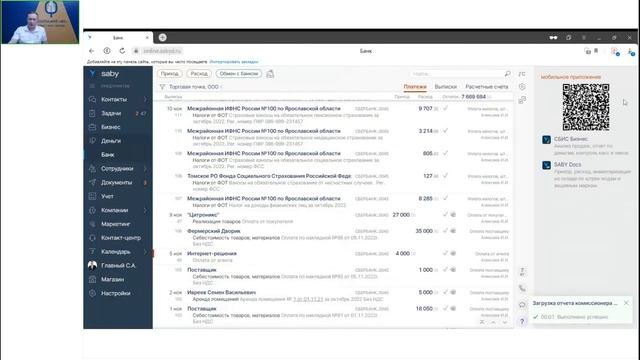This screenshot has width=640, height=360.
Task: Open a new browser tab with plus
Action: [162, 37]
